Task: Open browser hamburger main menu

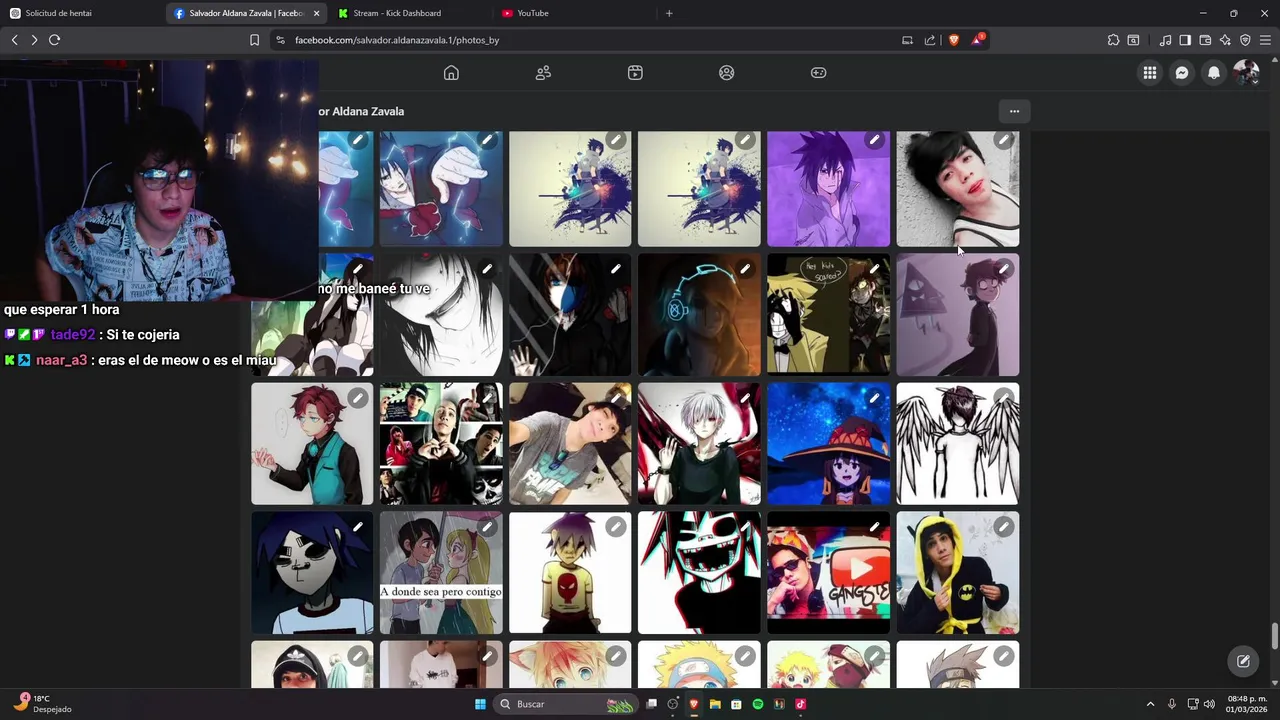Action: [1265, 40]
